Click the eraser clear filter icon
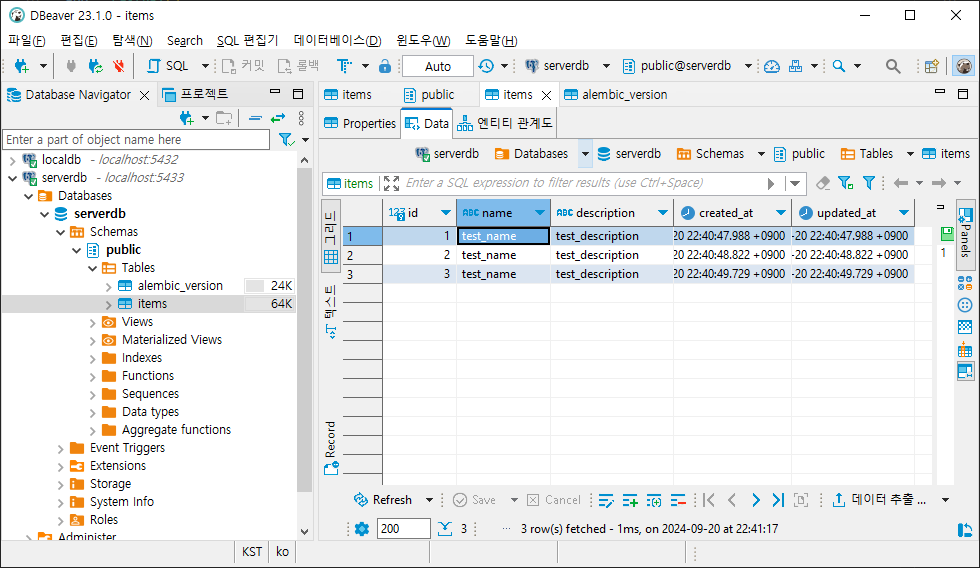Viewport: 980px width, 568px height. point(823,183)
